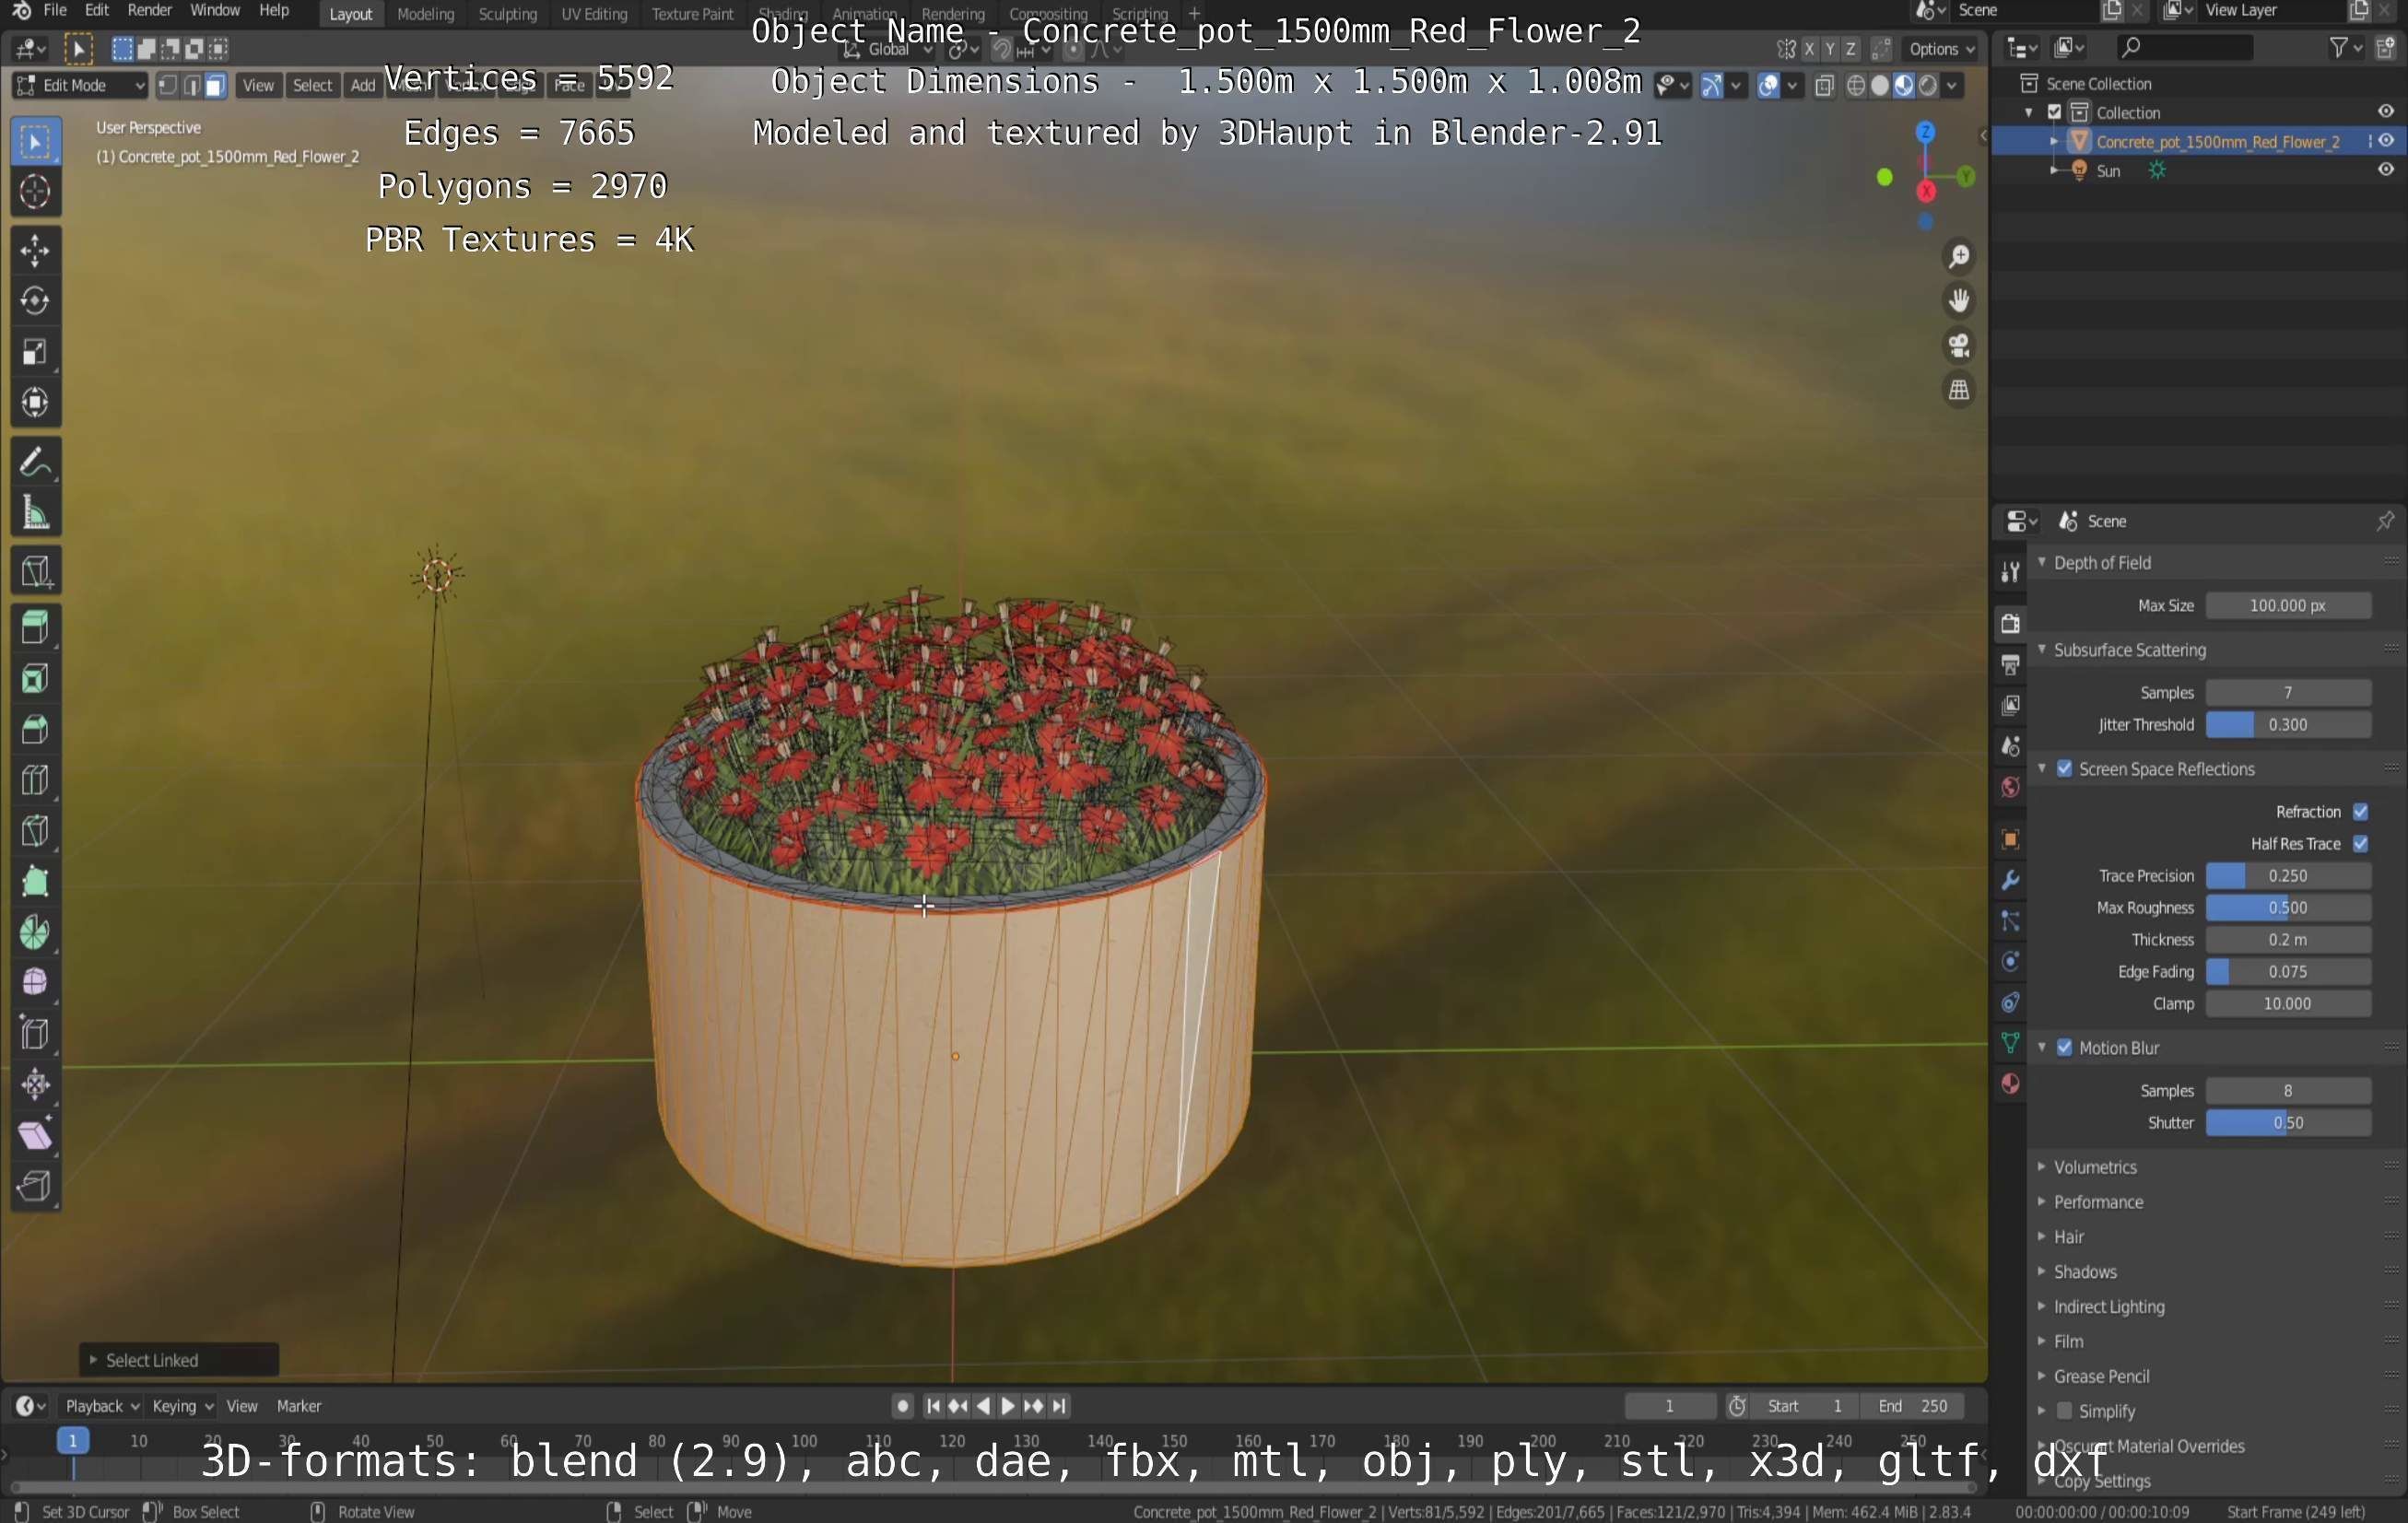Select the Annotate tool
This screenshot has width=2408, height=1523.
coord(35,462)
